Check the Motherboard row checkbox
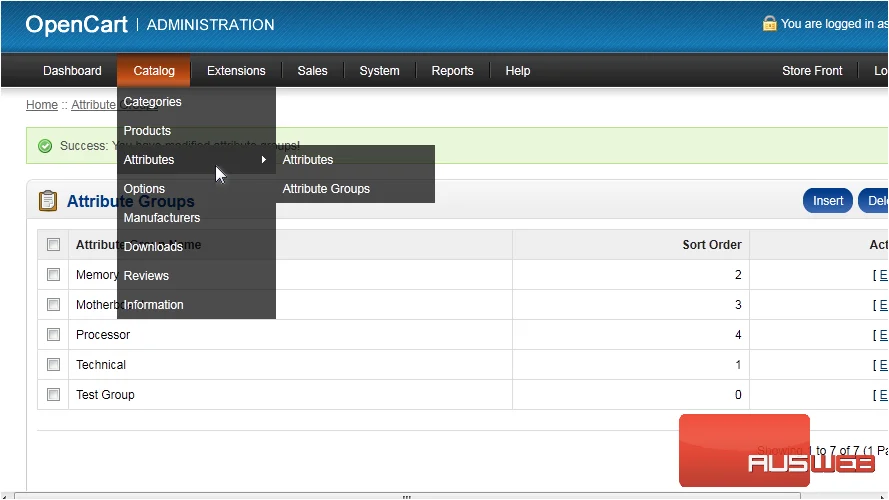The width and height of the screenshot is (889, 500). pos(53,304)
